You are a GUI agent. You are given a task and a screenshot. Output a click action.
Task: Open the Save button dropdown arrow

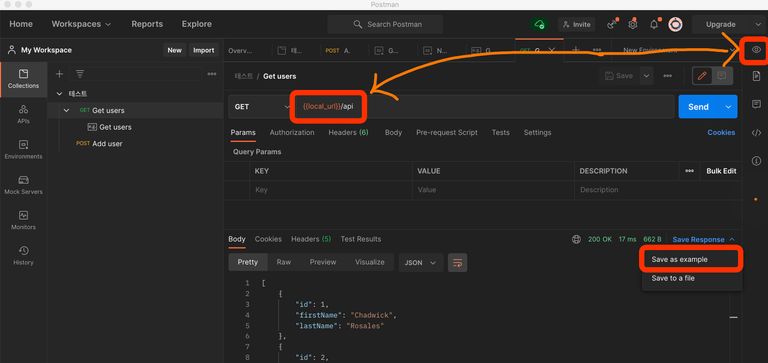tap(646, 76)
